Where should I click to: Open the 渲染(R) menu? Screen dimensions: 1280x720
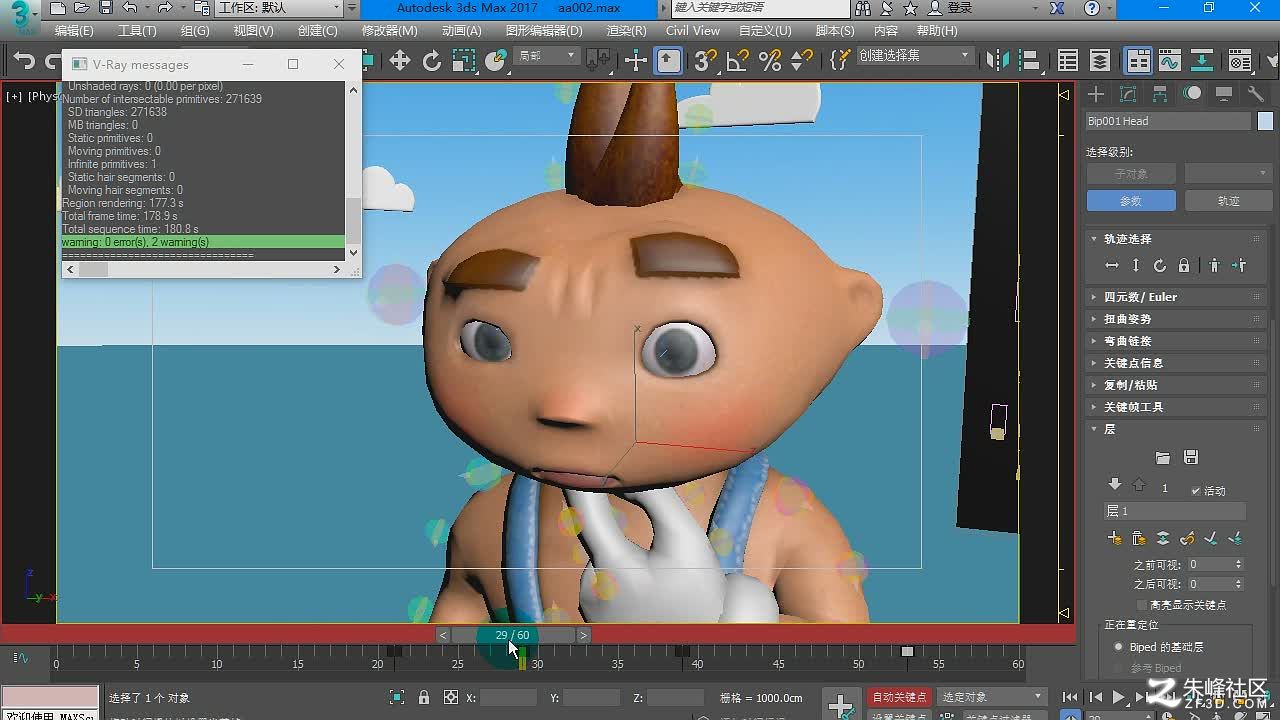tap(626, 31)
